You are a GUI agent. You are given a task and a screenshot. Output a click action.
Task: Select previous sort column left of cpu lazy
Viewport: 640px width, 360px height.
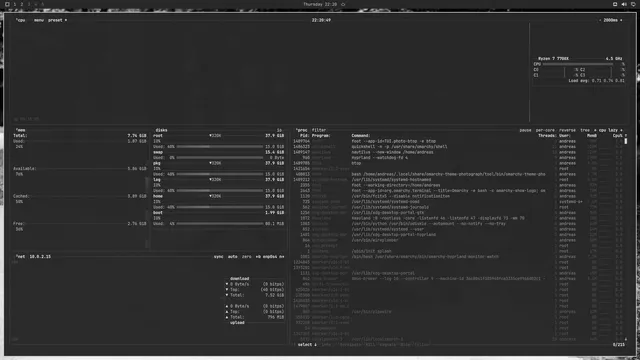(595, 130)
